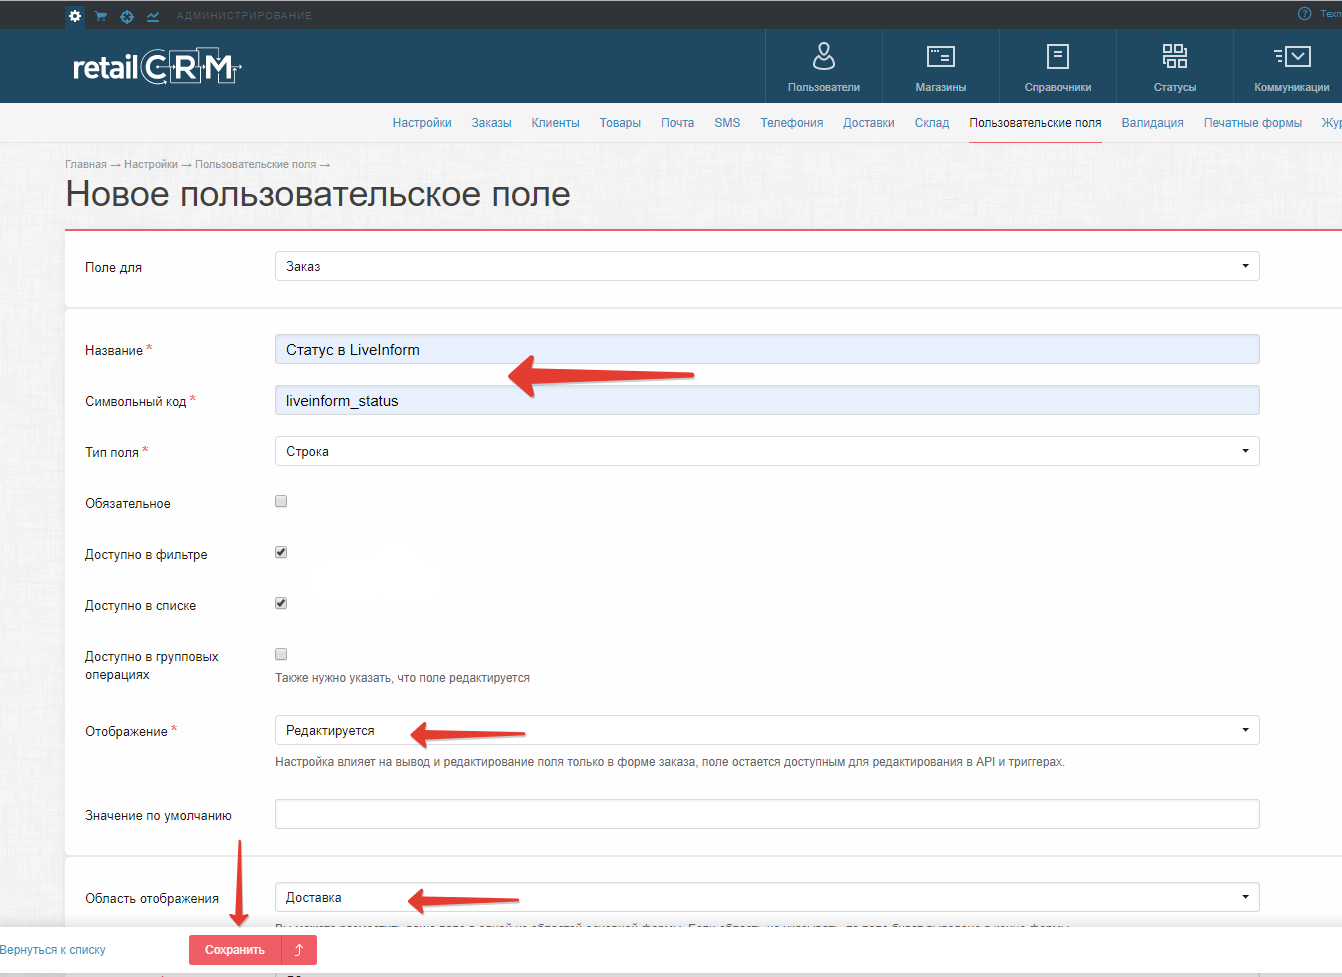
Task: Open the crosshair marketing icon in top bar
Action: [x=127, y=16]
